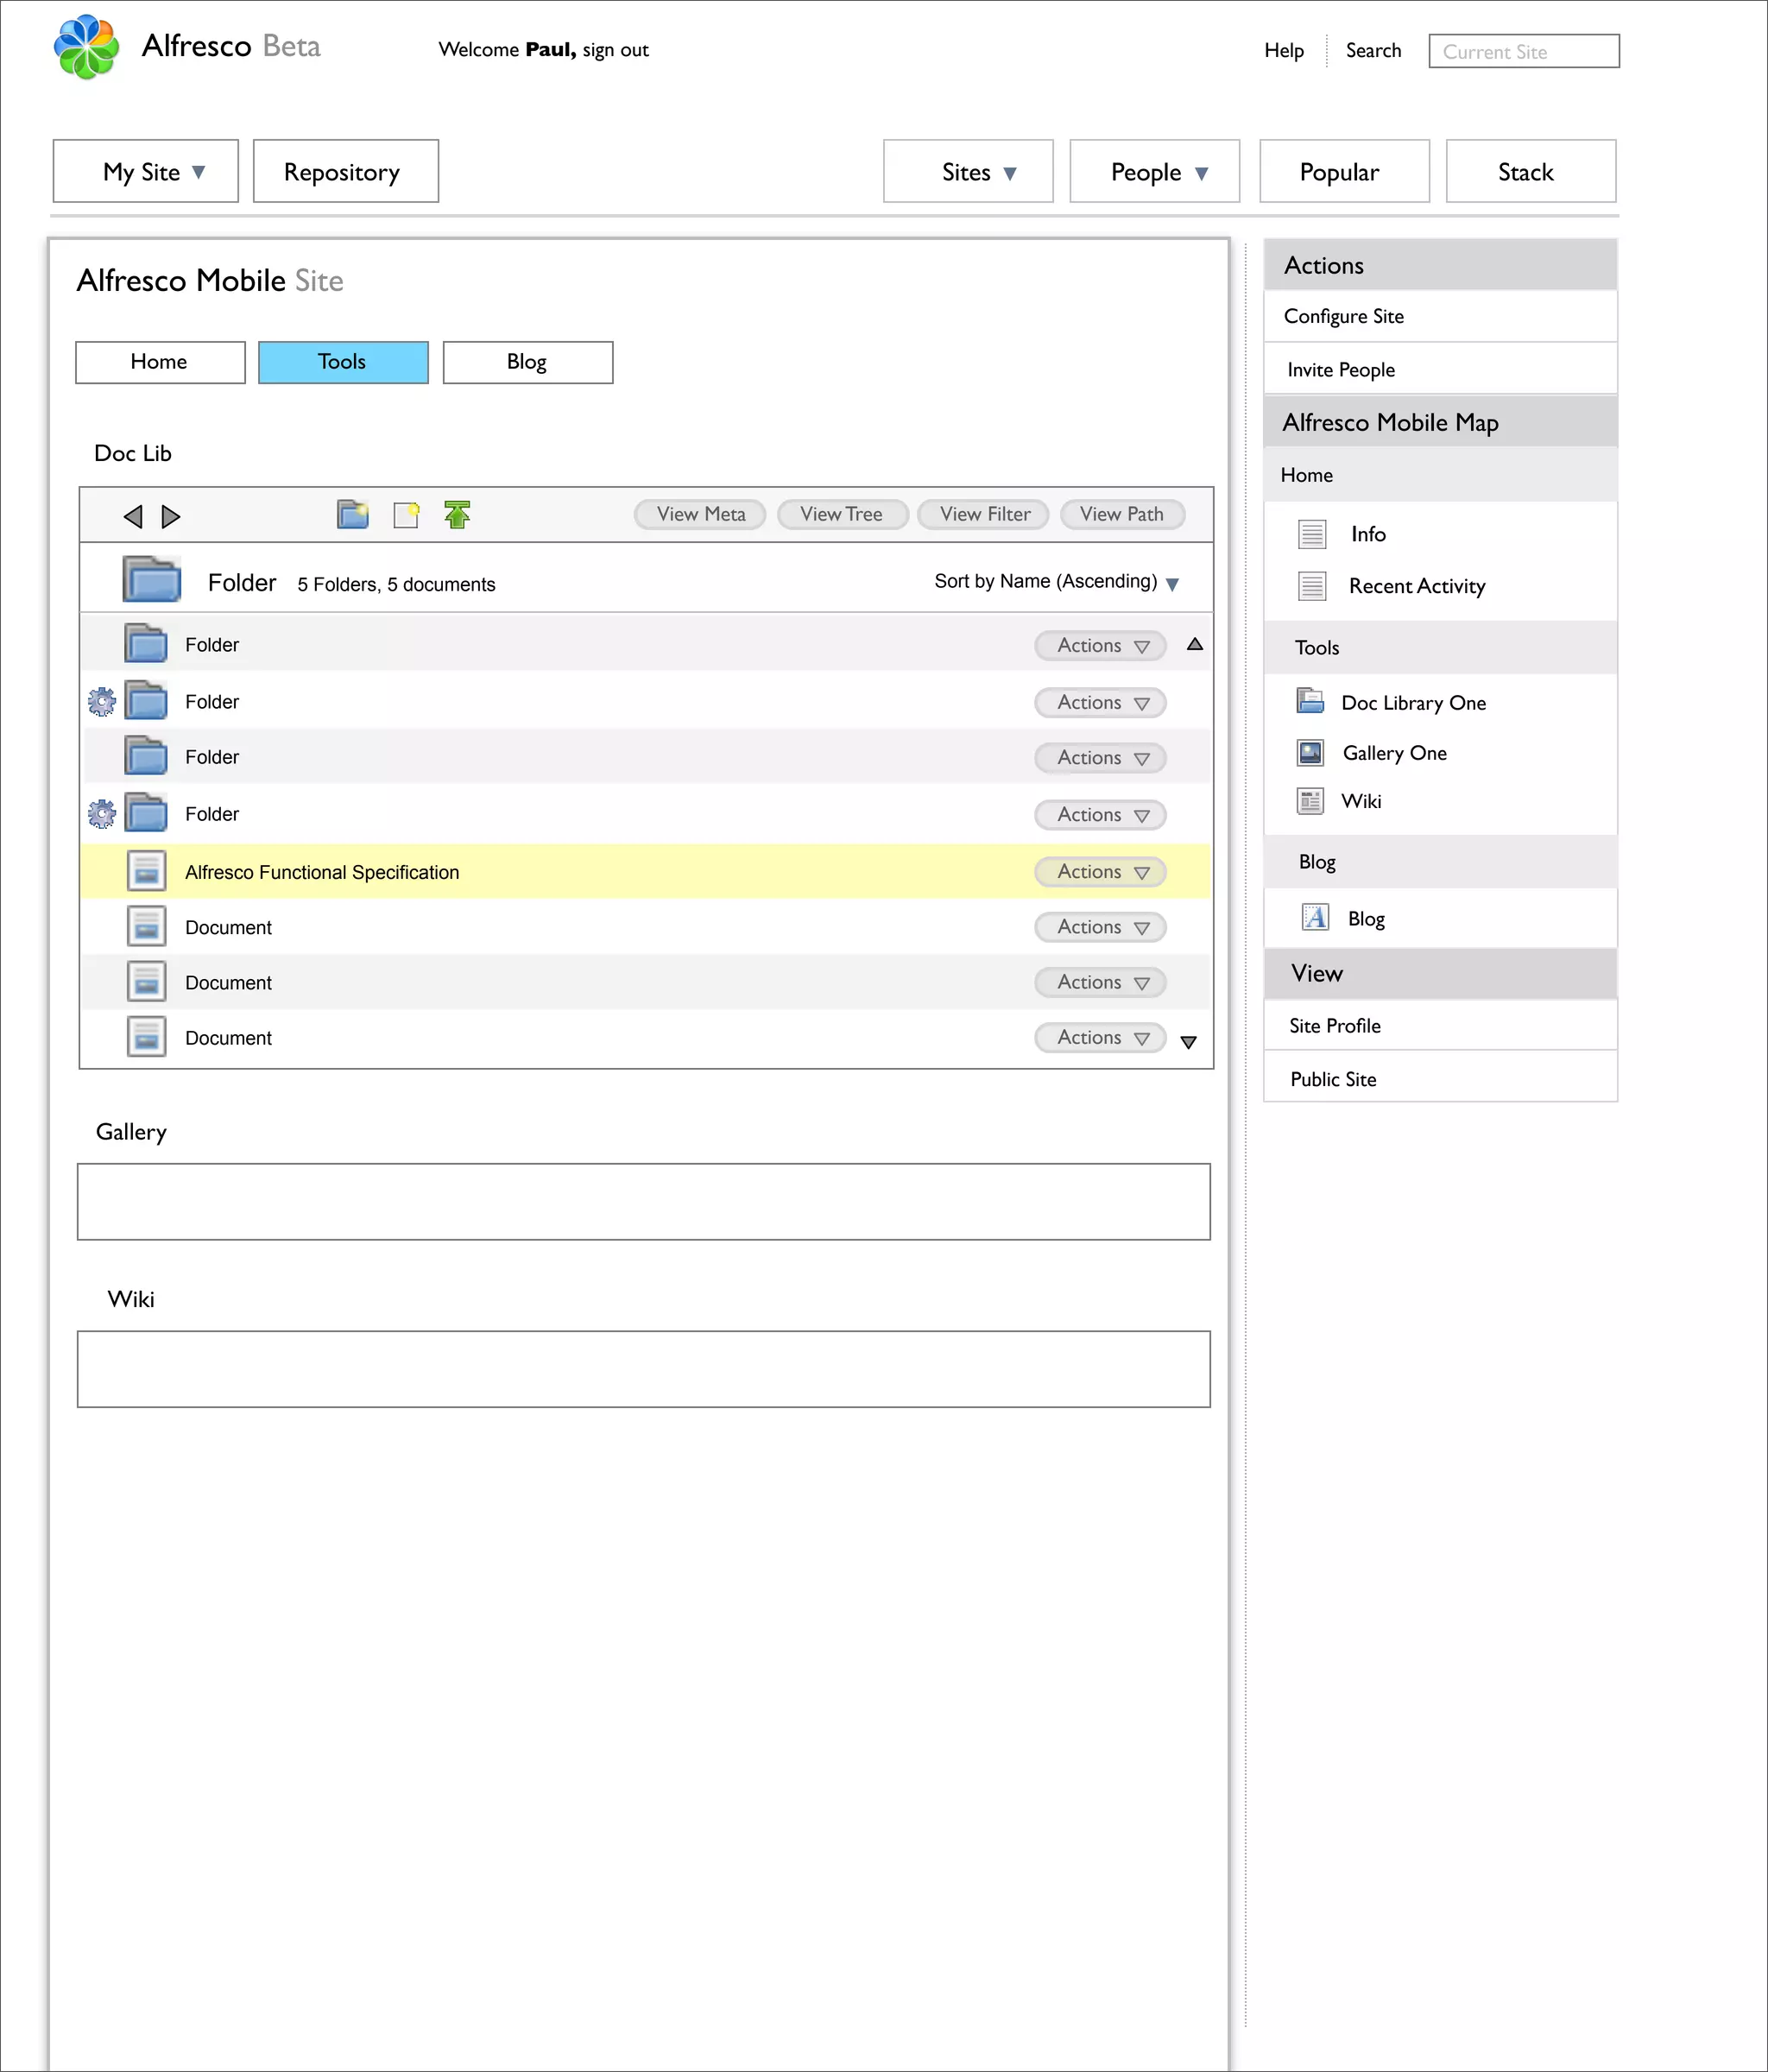The width and height of the screenshot is (1768, 2072).
Task: Open the Popular navigation button
Action: 1345,171
